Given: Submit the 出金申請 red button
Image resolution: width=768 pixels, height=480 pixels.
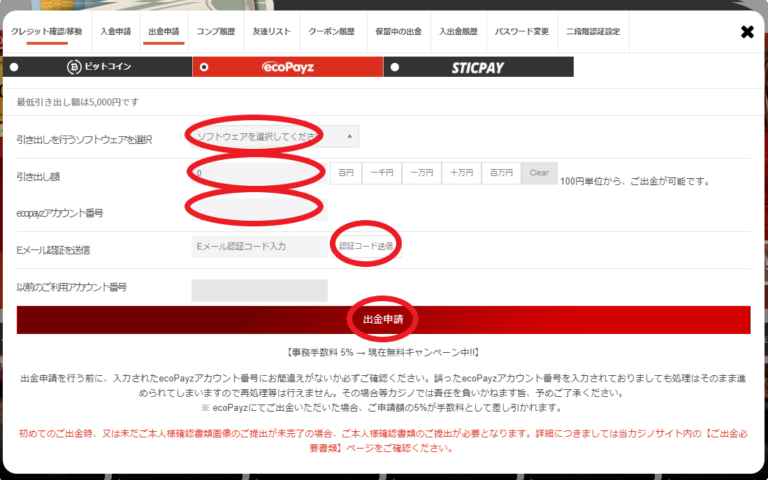Looking at the screenshot, I should point(384,320).
